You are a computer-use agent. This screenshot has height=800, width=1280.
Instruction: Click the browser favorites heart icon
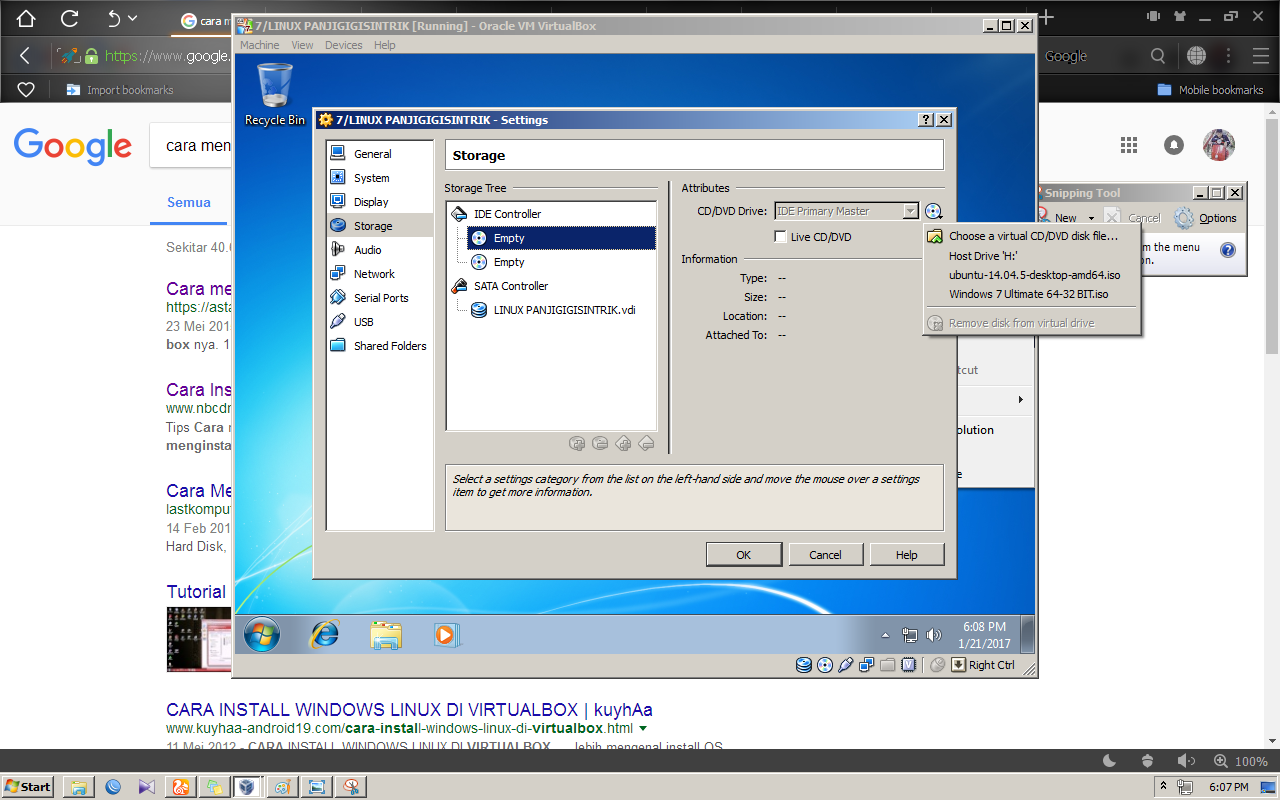pos(26,89)
